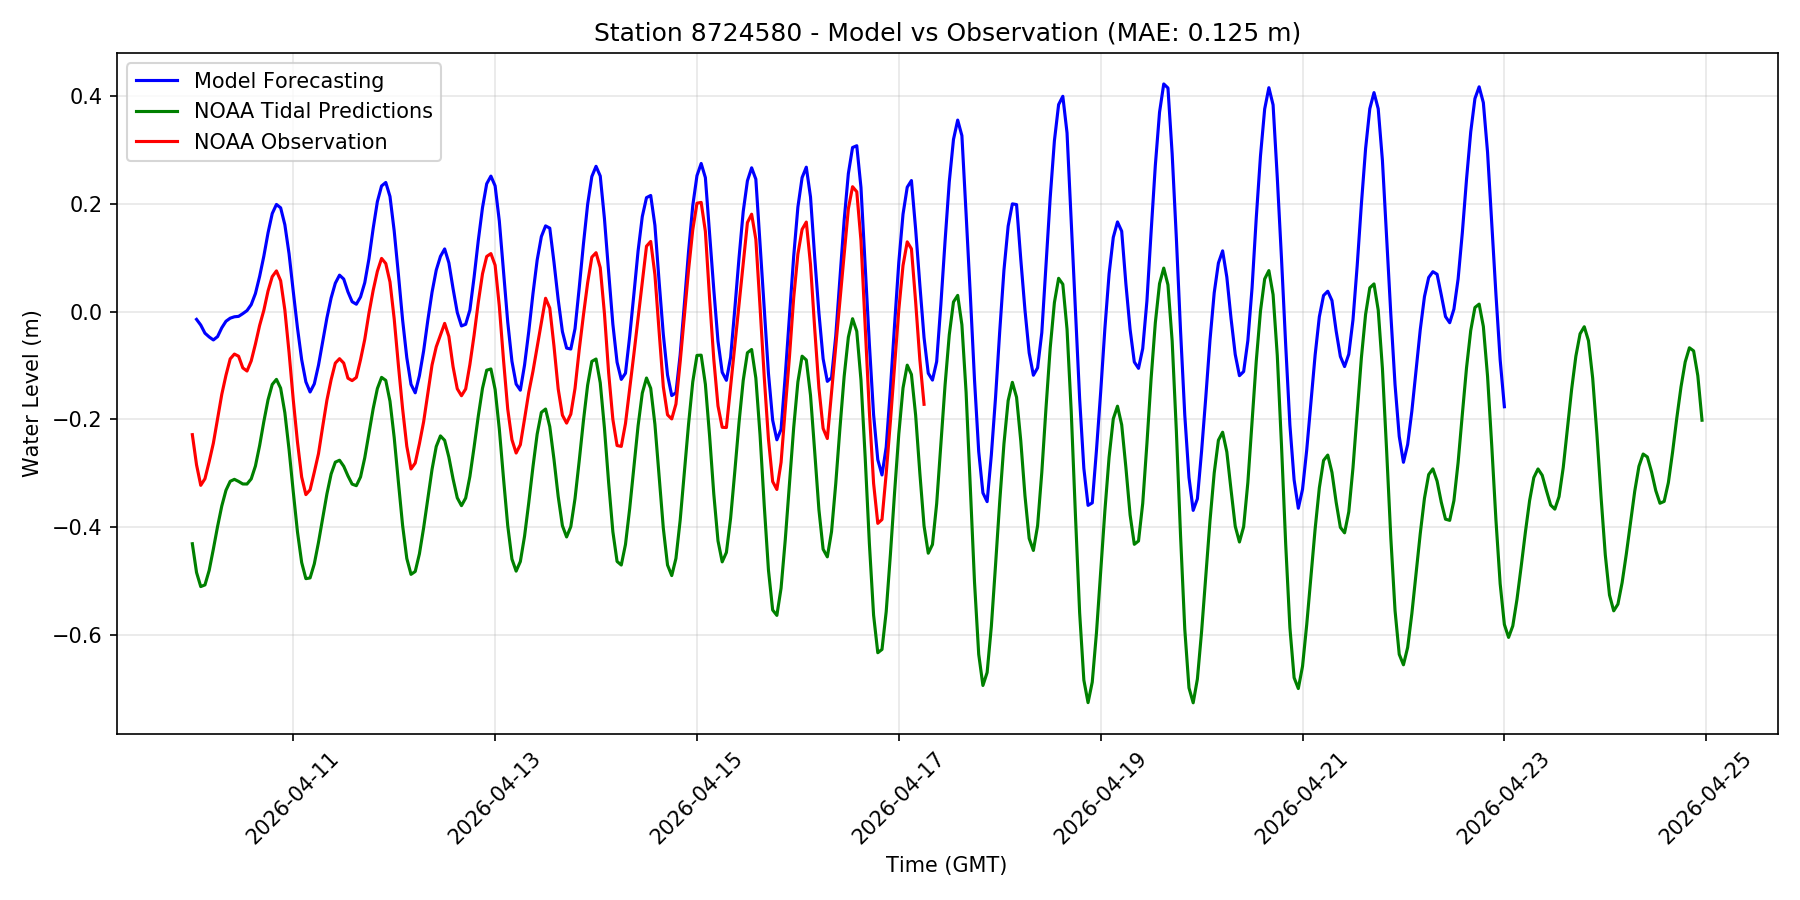
Task: Click the red line swatch in the legend
Action: point(159,142)
